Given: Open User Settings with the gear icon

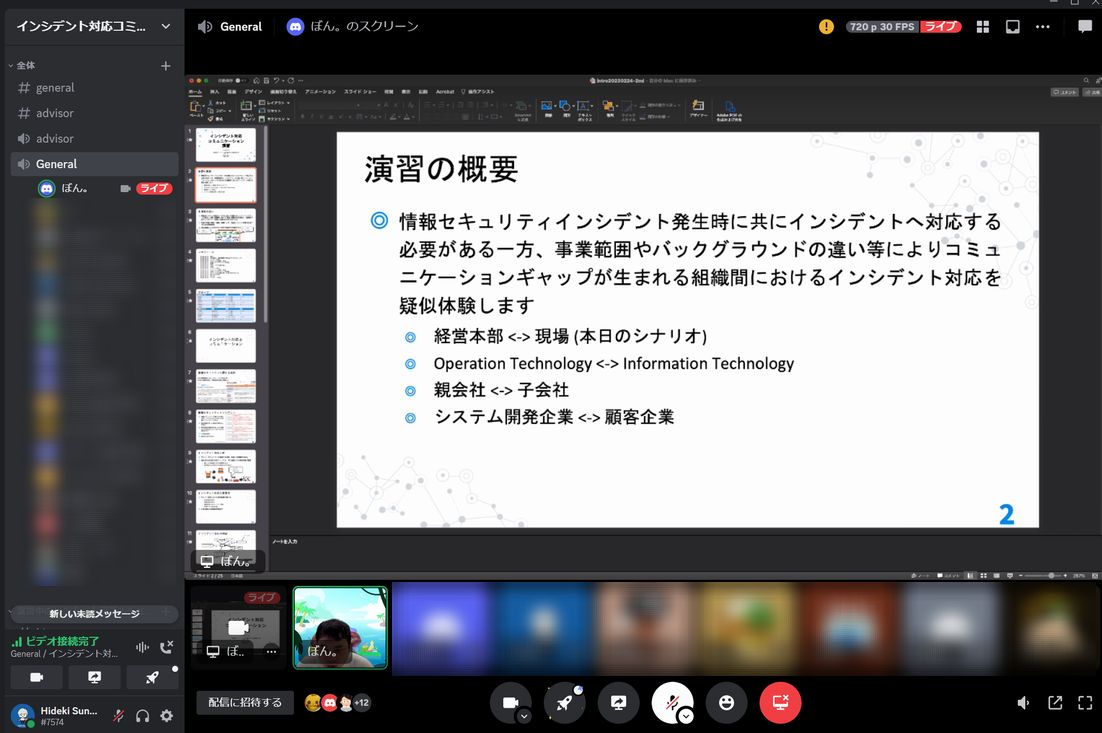Looking at the screenshot, I should click(x=167, y=715).
